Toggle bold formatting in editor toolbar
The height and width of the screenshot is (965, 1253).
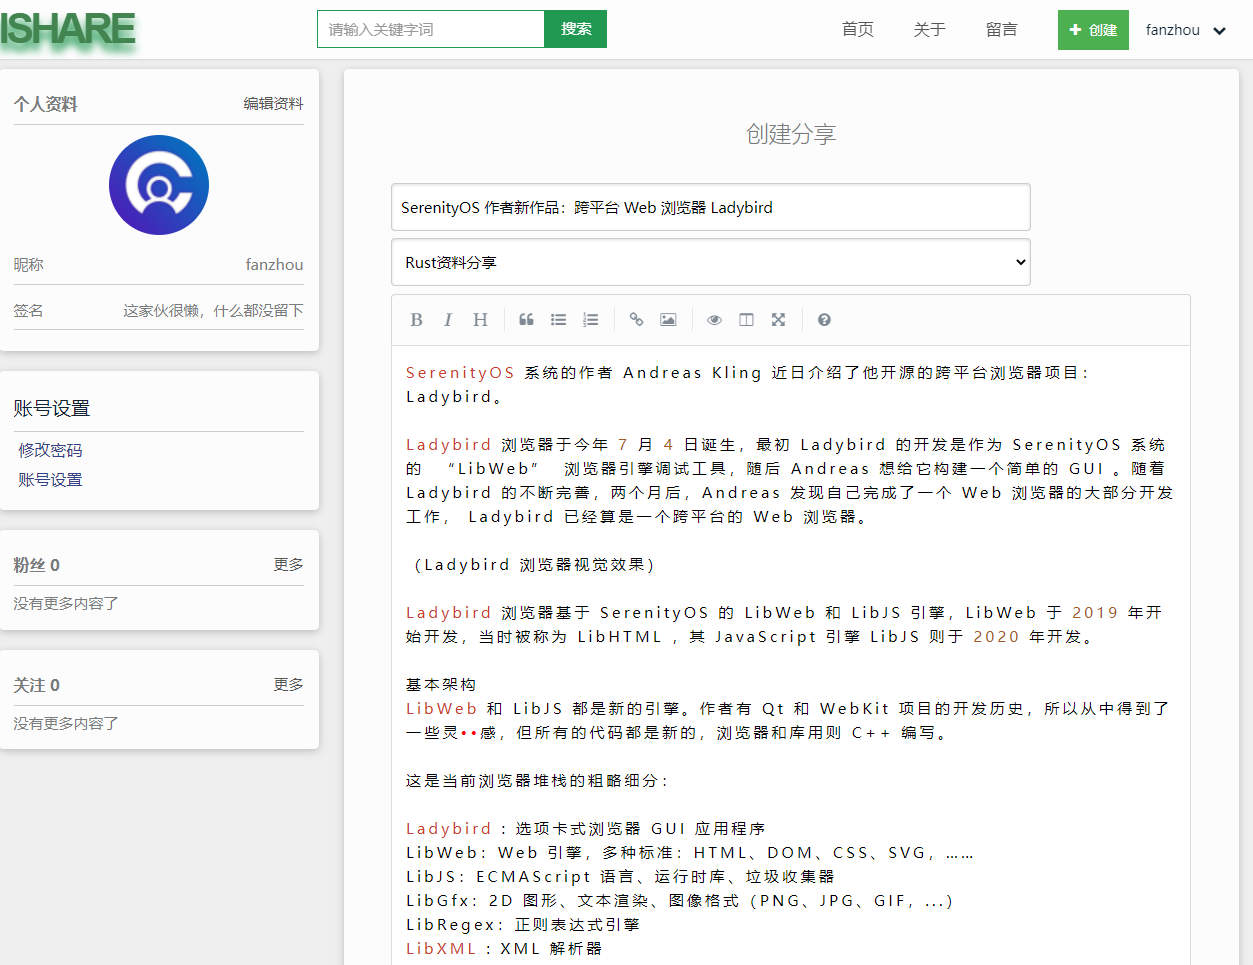coord(416,320)
